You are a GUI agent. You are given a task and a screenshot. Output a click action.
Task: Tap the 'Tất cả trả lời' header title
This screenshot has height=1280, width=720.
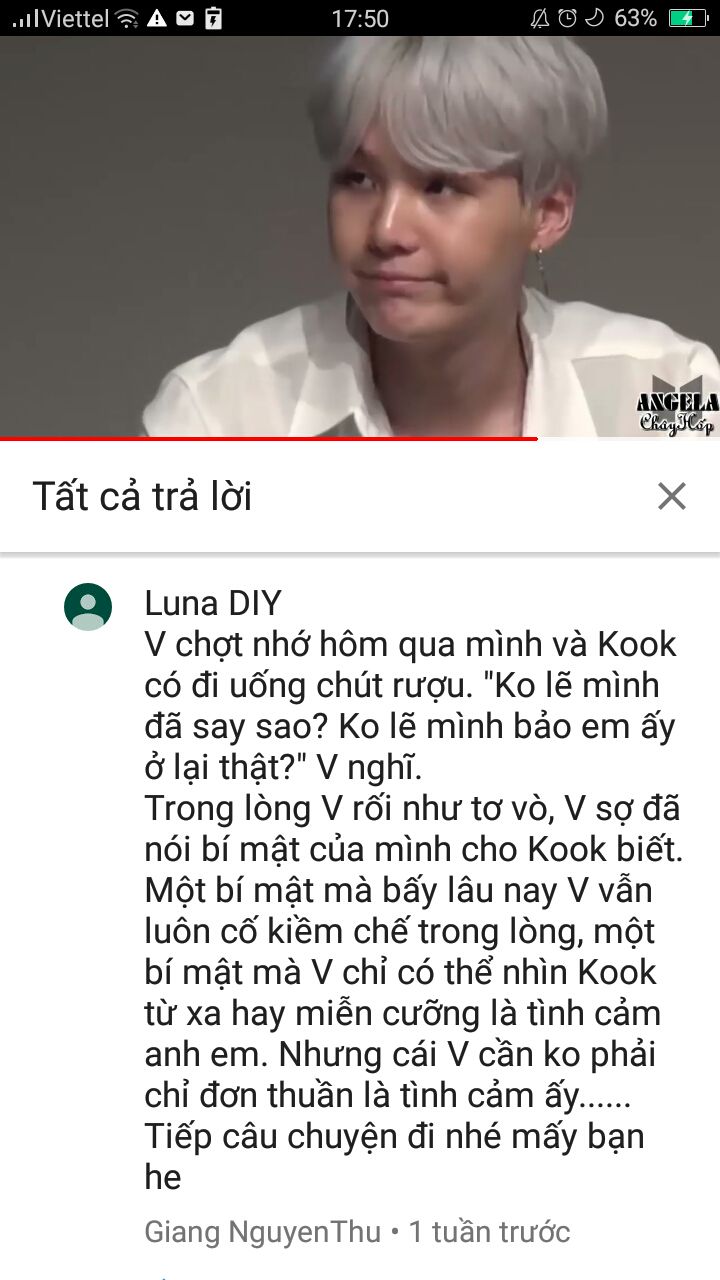pyautogui.click(x=142, y=496)
